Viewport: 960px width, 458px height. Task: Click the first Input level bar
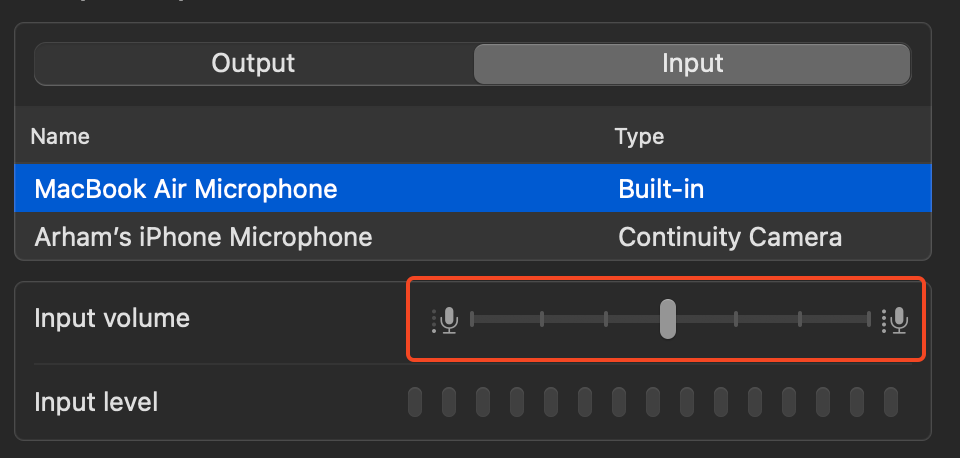[x=415, y=402]
